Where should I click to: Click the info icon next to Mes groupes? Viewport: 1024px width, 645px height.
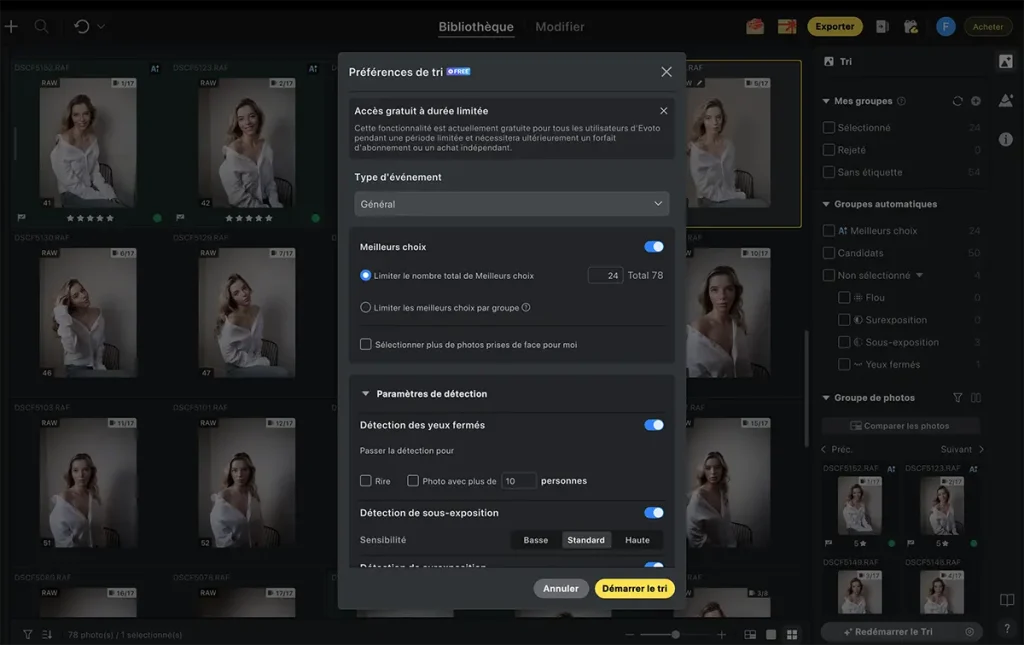pos(901,101)
